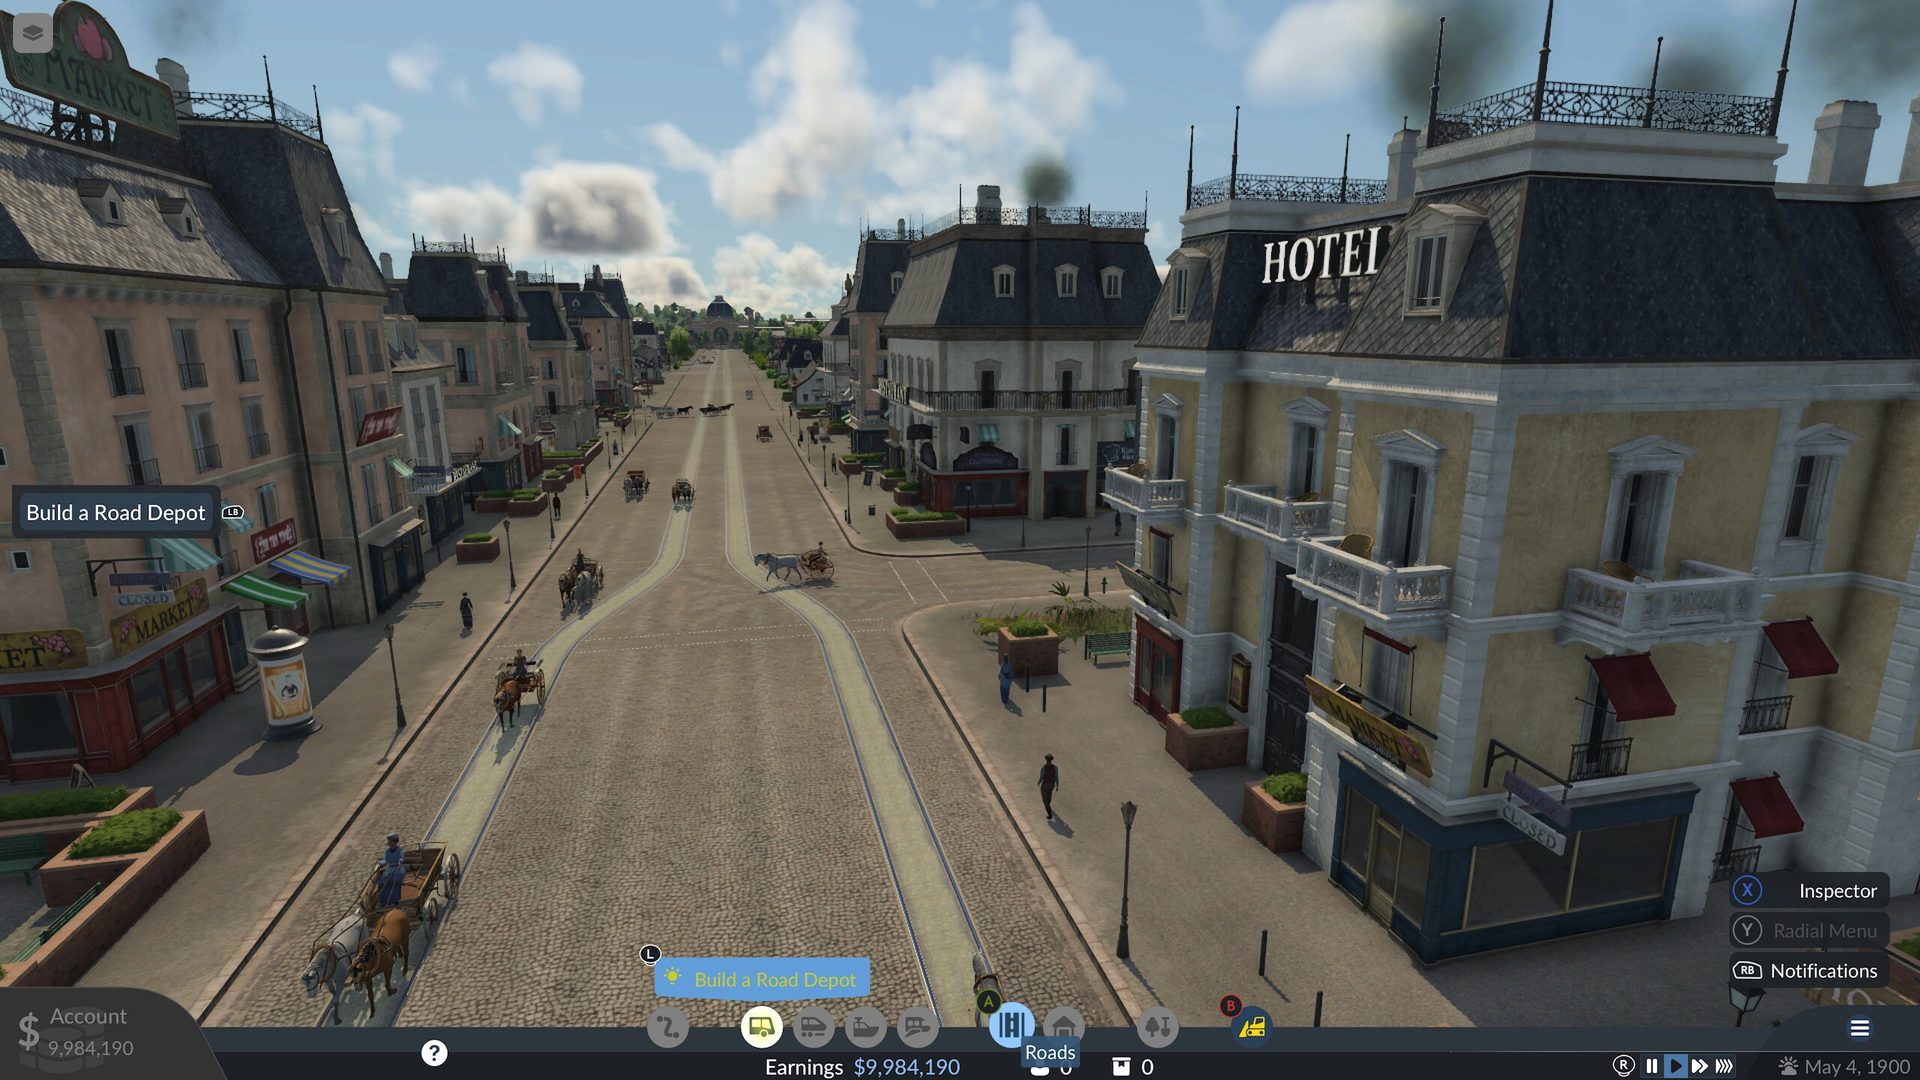The image size is (1920, 1080).
Task: Switch to double fast-forward speed
Action: [x=1699, y=1066]
